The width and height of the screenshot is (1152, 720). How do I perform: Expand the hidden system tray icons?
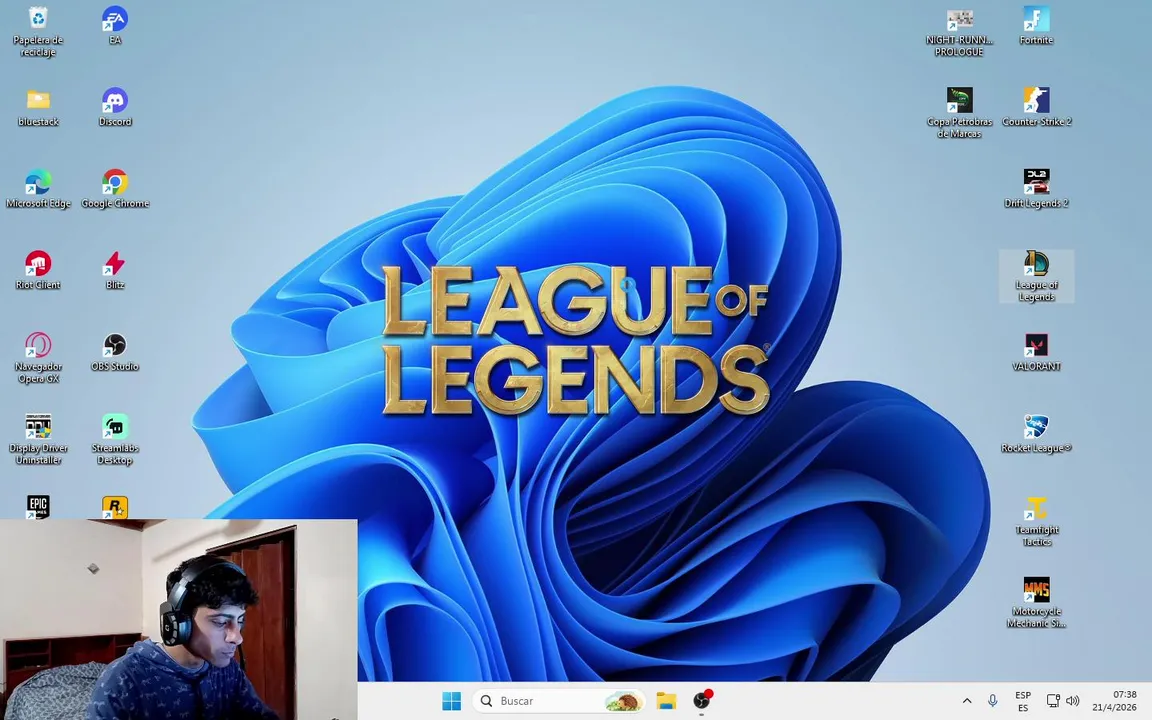[967, 701]
